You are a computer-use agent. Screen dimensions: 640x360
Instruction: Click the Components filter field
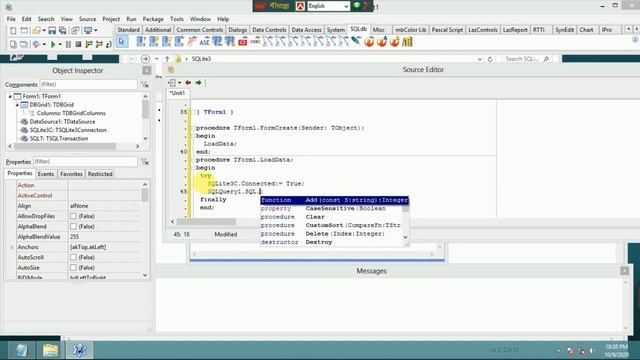[x=89, y=84]
